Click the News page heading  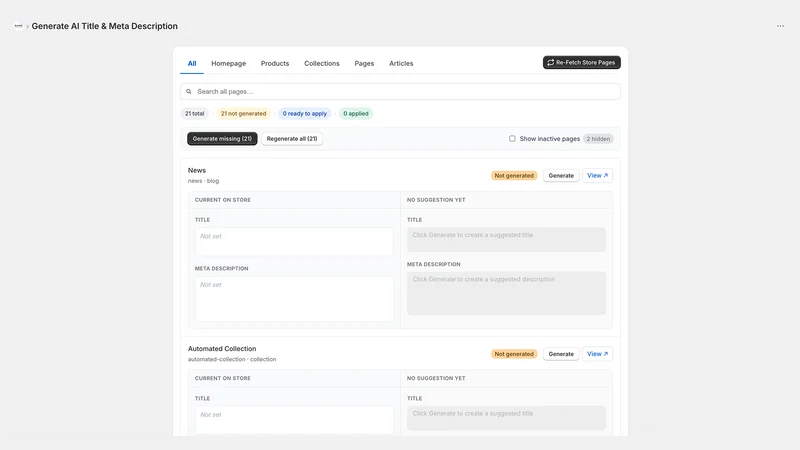(x=197, y=170)
